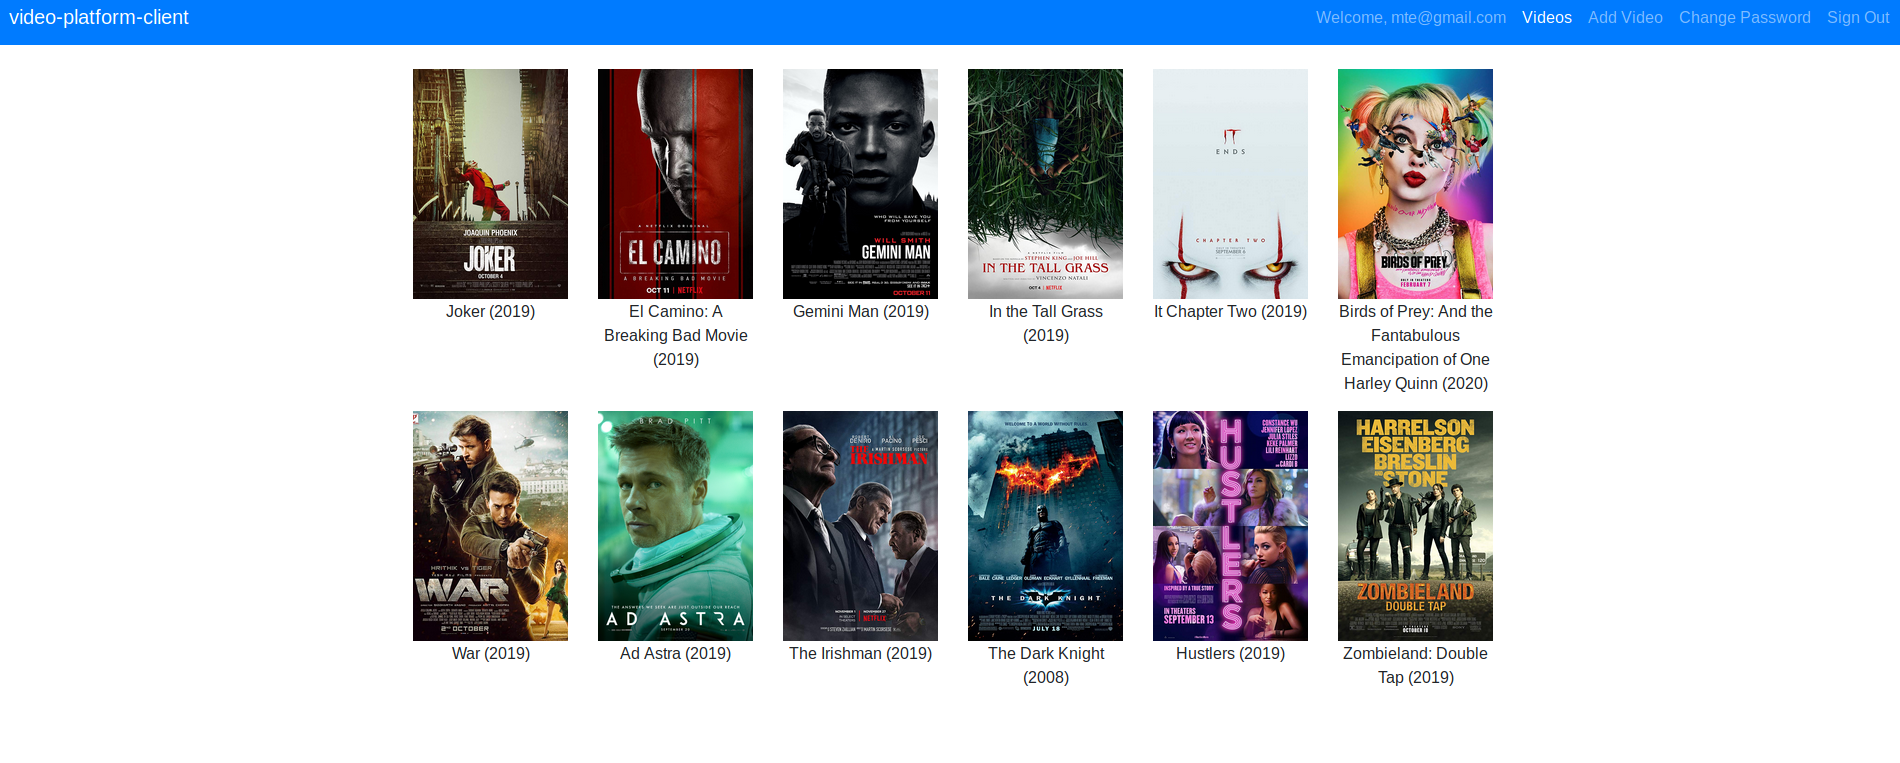The width and height of the screenshot is (1900, 763).
Task: Click 'In the Tall Grass (2019)' title
Action: tap(1046, 324)
